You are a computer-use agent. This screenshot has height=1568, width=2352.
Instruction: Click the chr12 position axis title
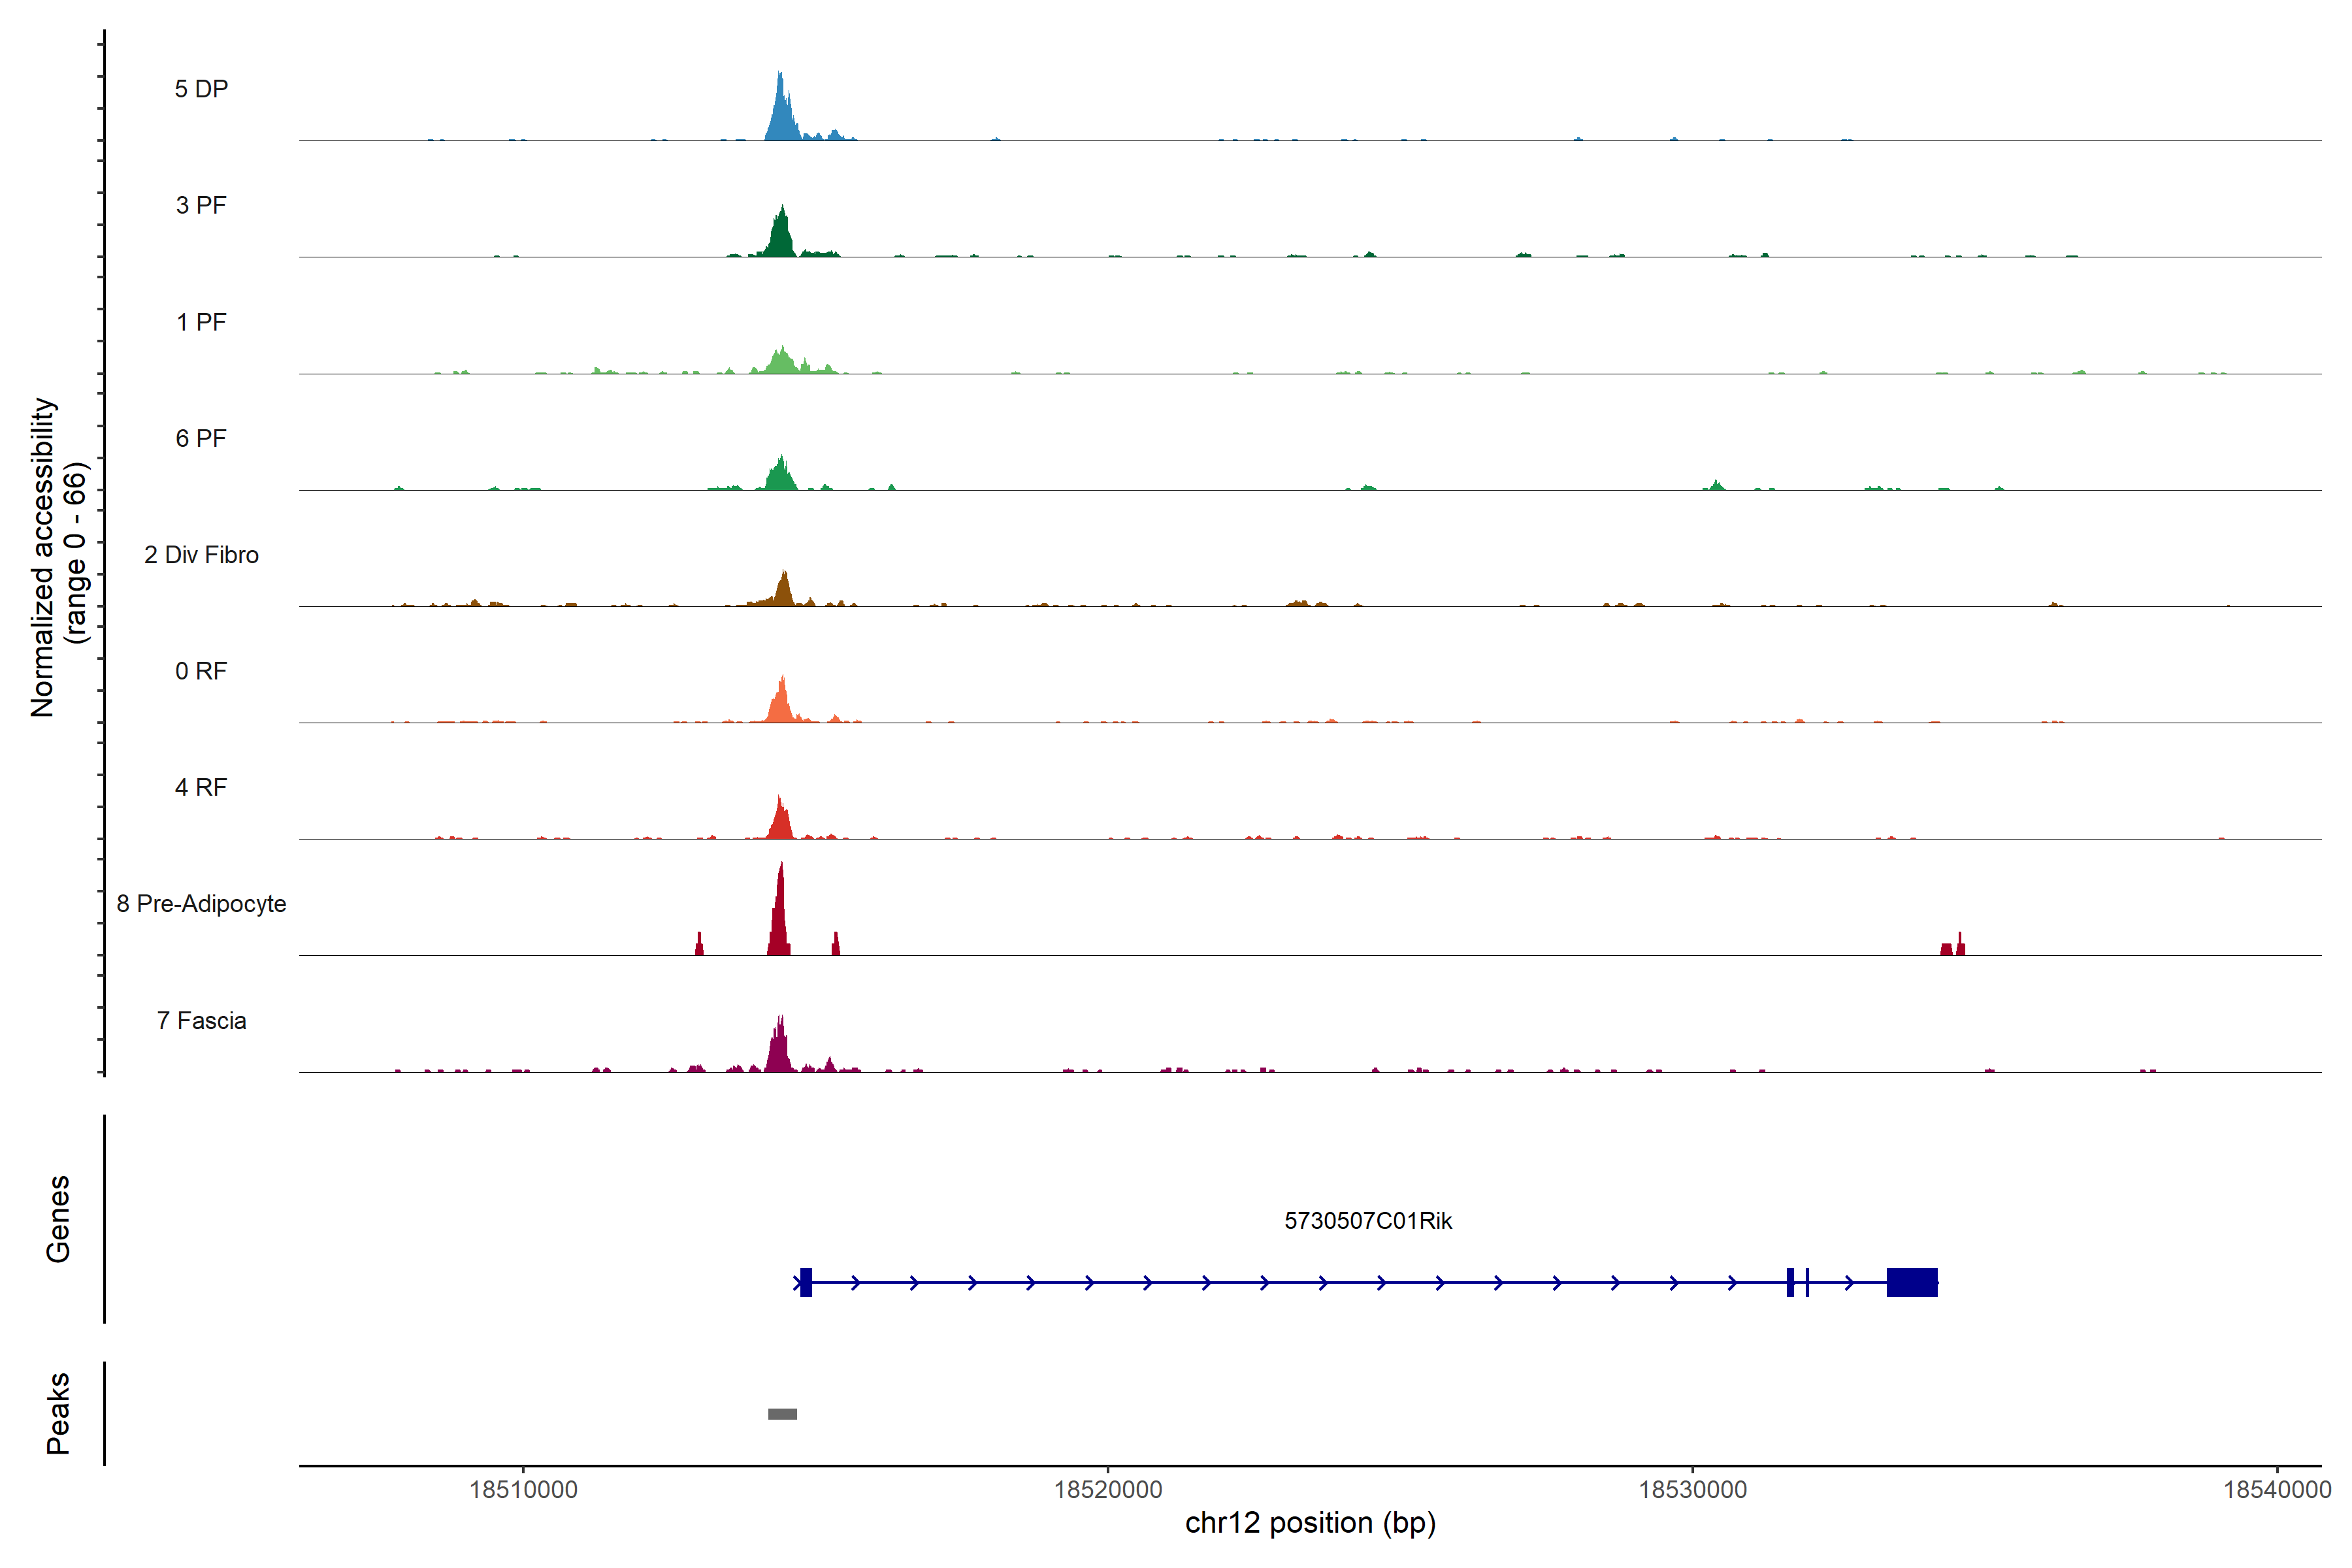[1310, 1523]
